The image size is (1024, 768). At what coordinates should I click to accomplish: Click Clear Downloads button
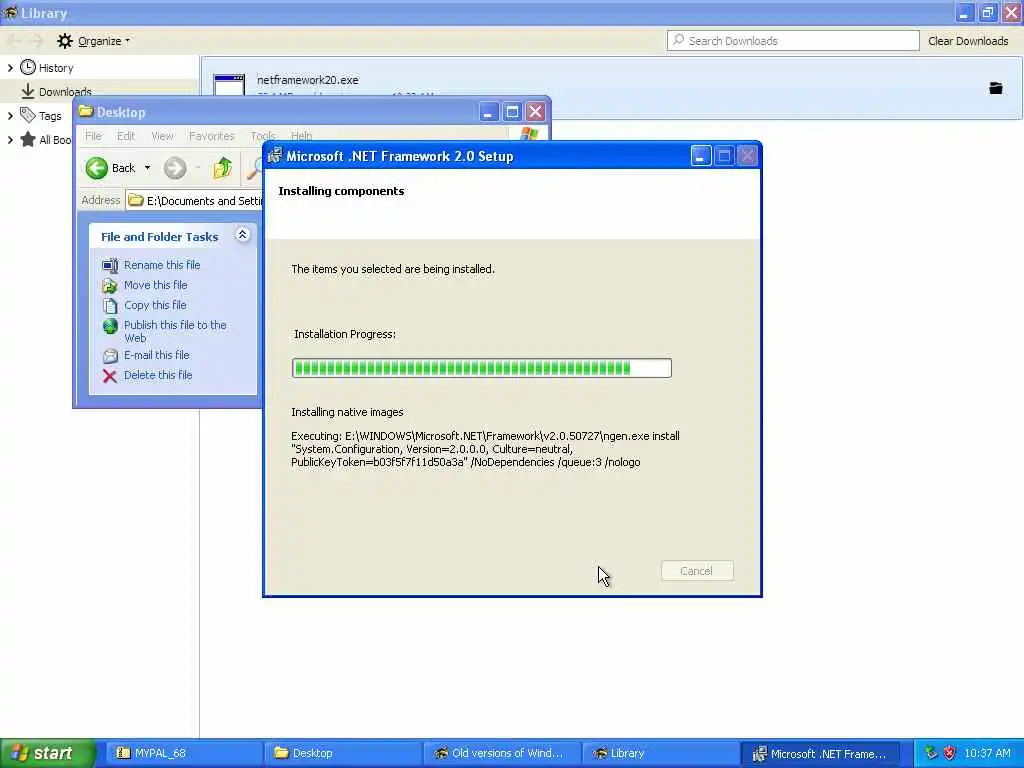pyautogui.click(x=968, y=41)
